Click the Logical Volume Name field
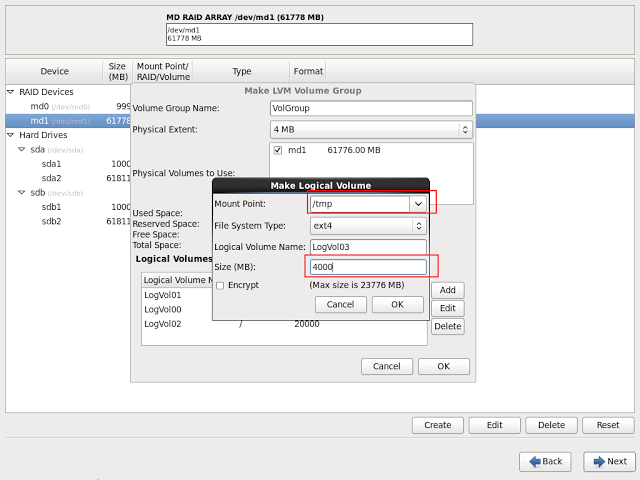Viewport: 640px width, 480px height. pyautogui.click(x=367, y=246)
